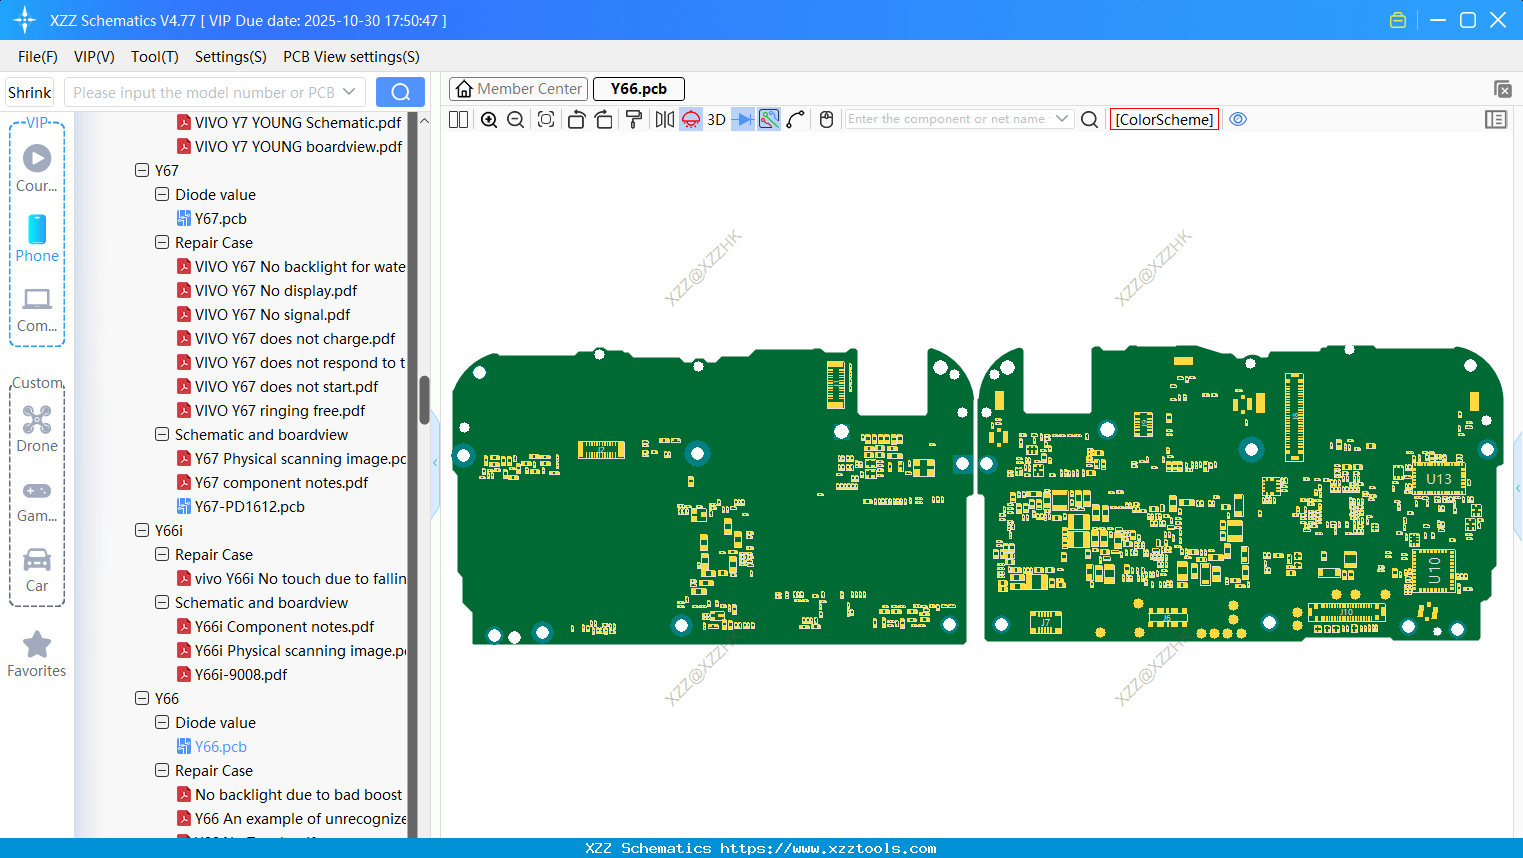The height and width of the screenshot is (858, 1523).
Task: Click the fit-to-screen icon in toolbar
Action: click(x=546, y=120)
